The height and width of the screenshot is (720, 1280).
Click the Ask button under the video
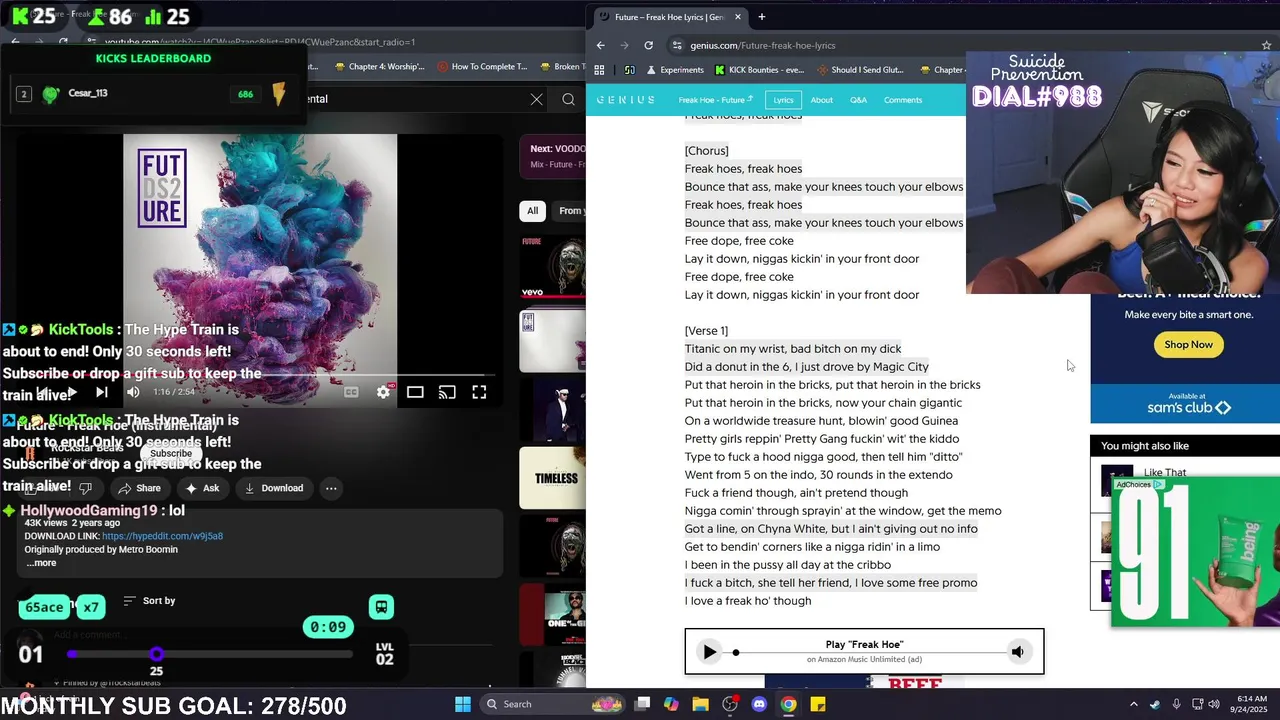(x=201, y=488)
